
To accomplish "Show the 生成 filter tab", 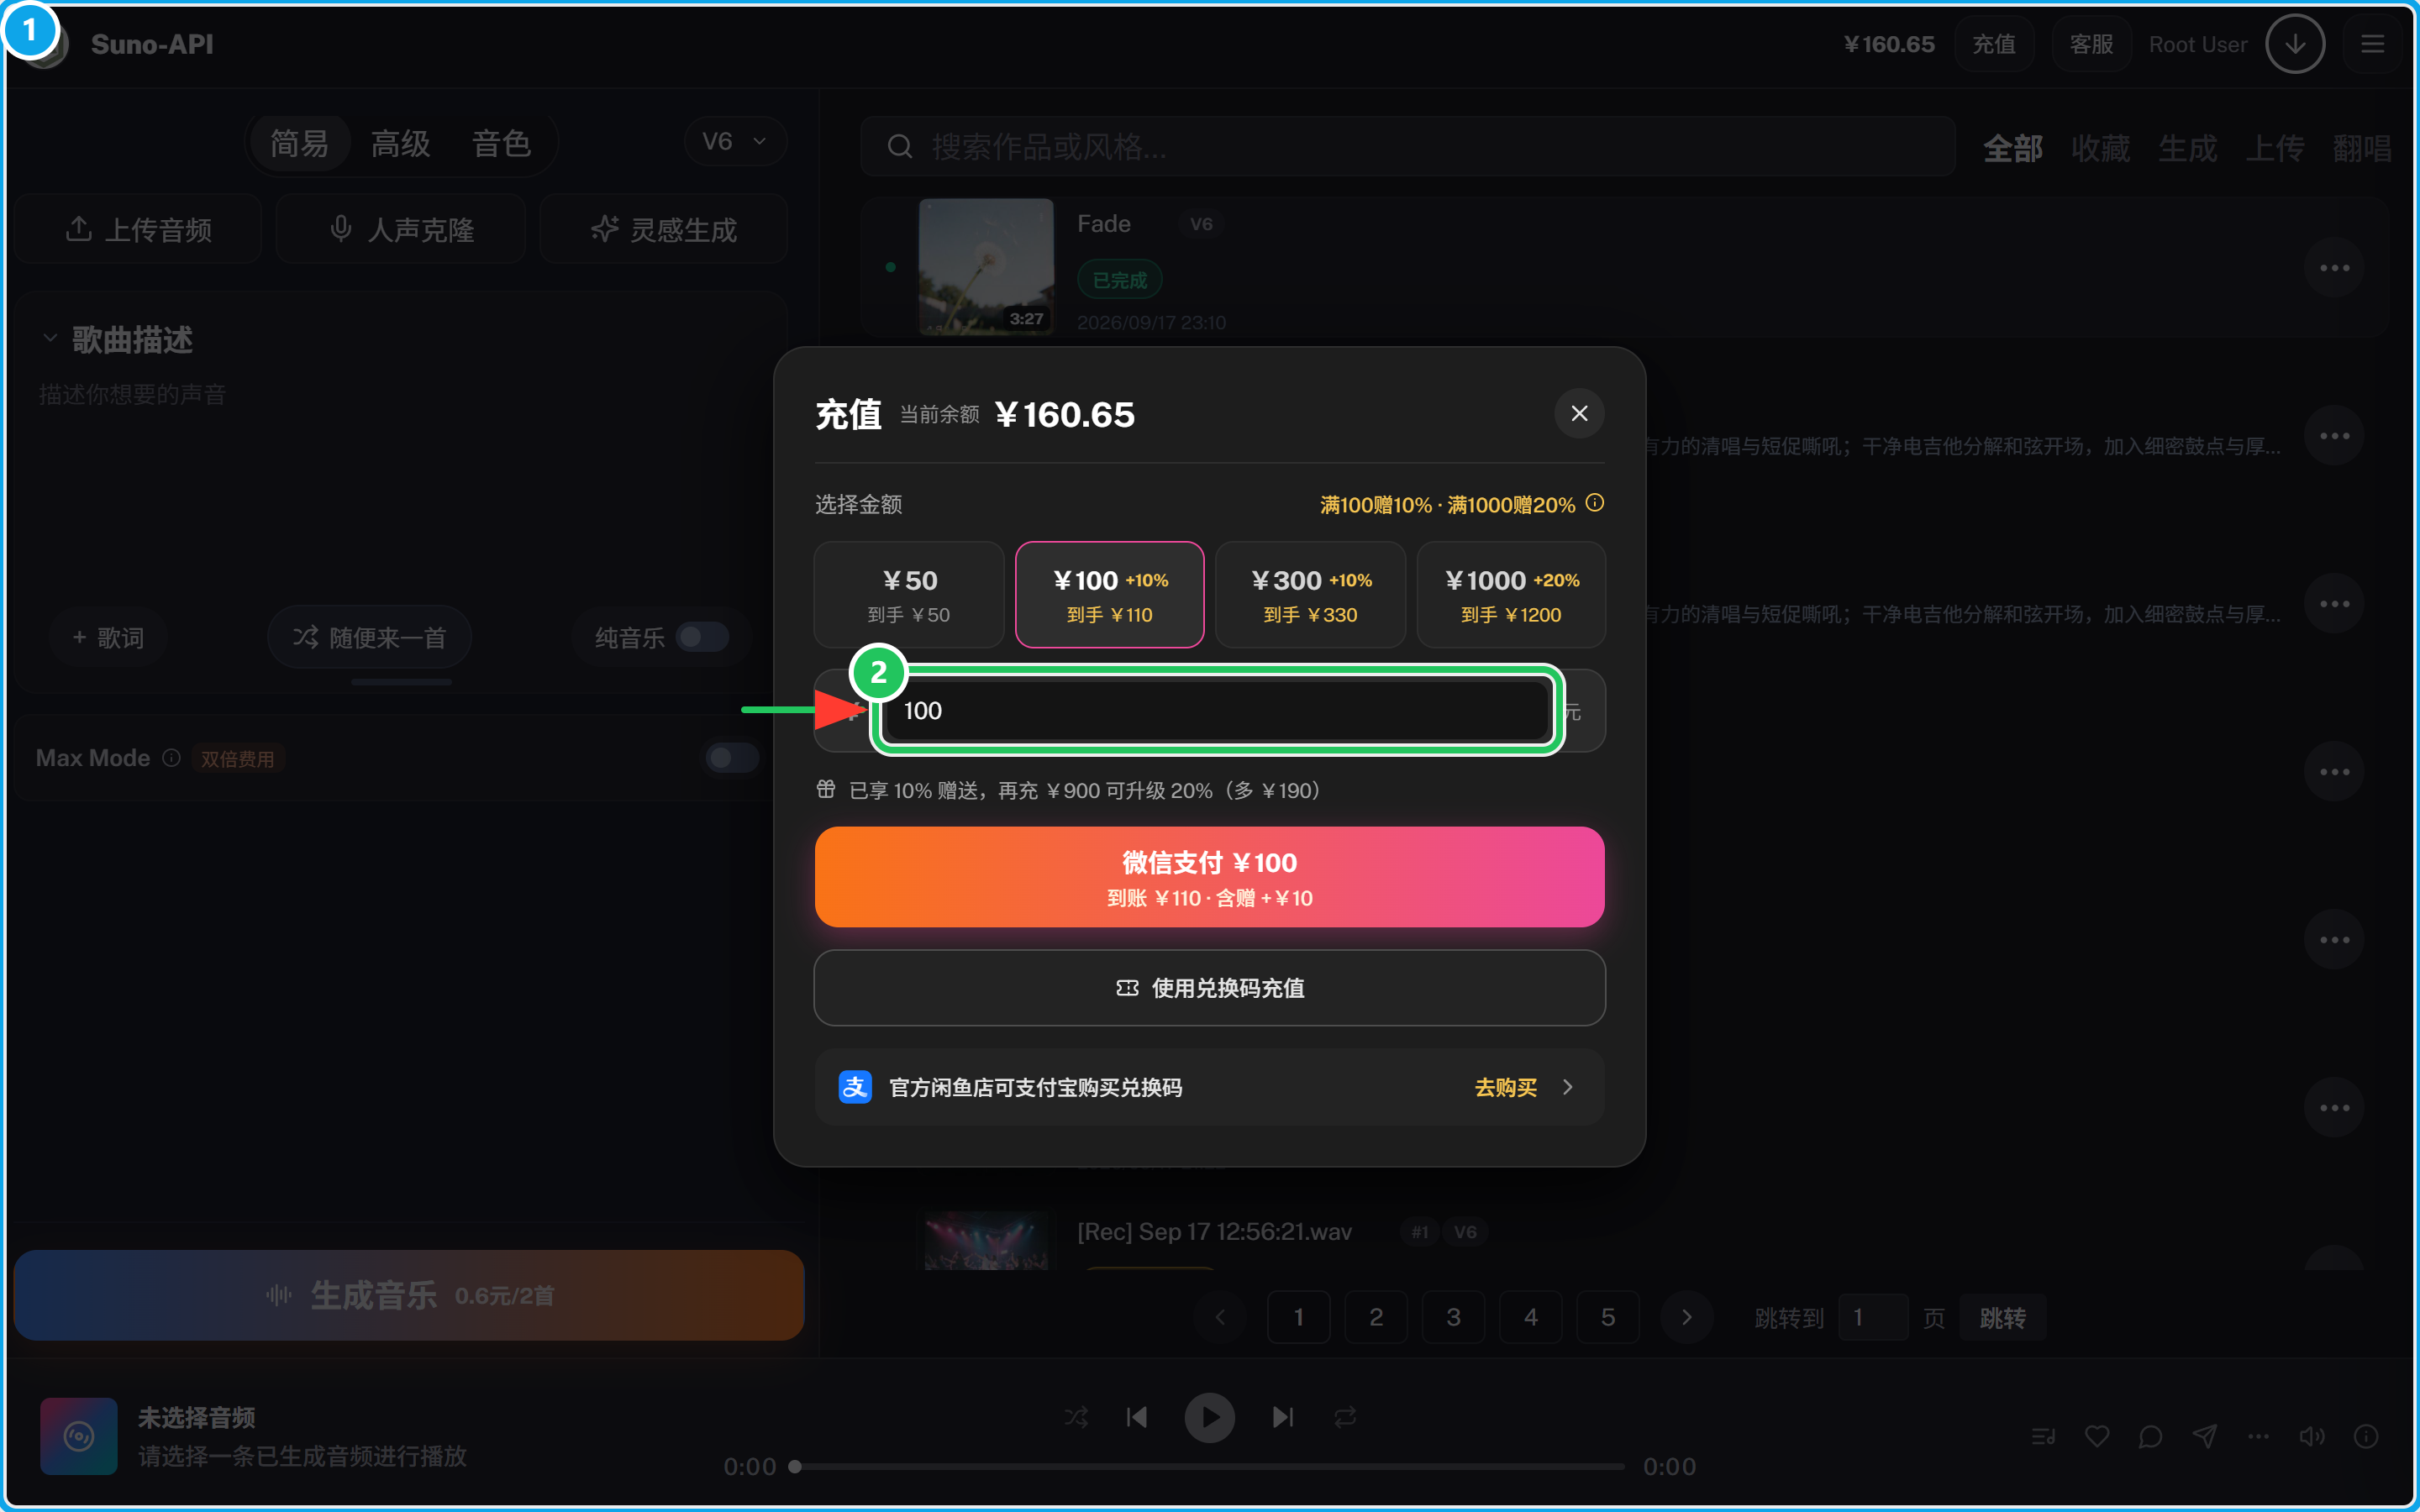I will point(2188,148).
